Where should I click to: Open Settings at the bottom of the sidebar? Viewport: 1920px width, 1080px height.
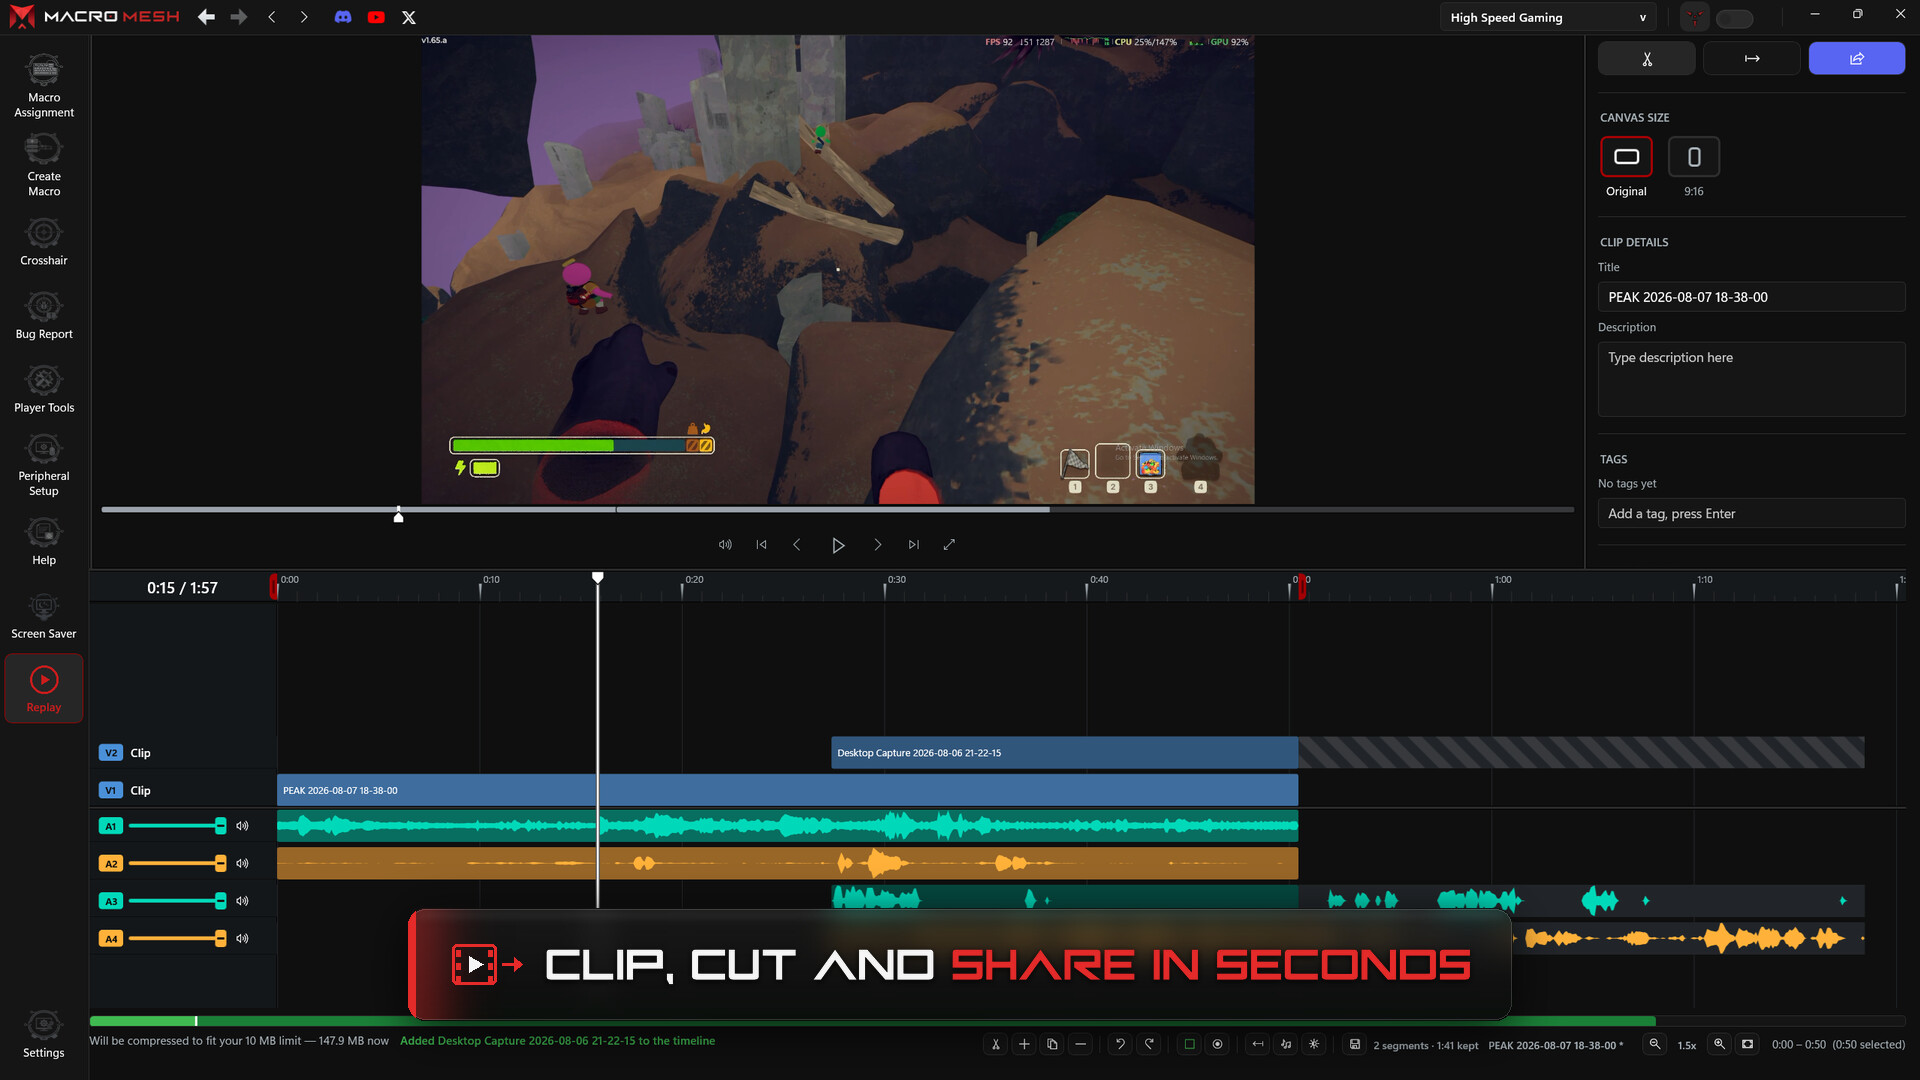coord(44,1035)
